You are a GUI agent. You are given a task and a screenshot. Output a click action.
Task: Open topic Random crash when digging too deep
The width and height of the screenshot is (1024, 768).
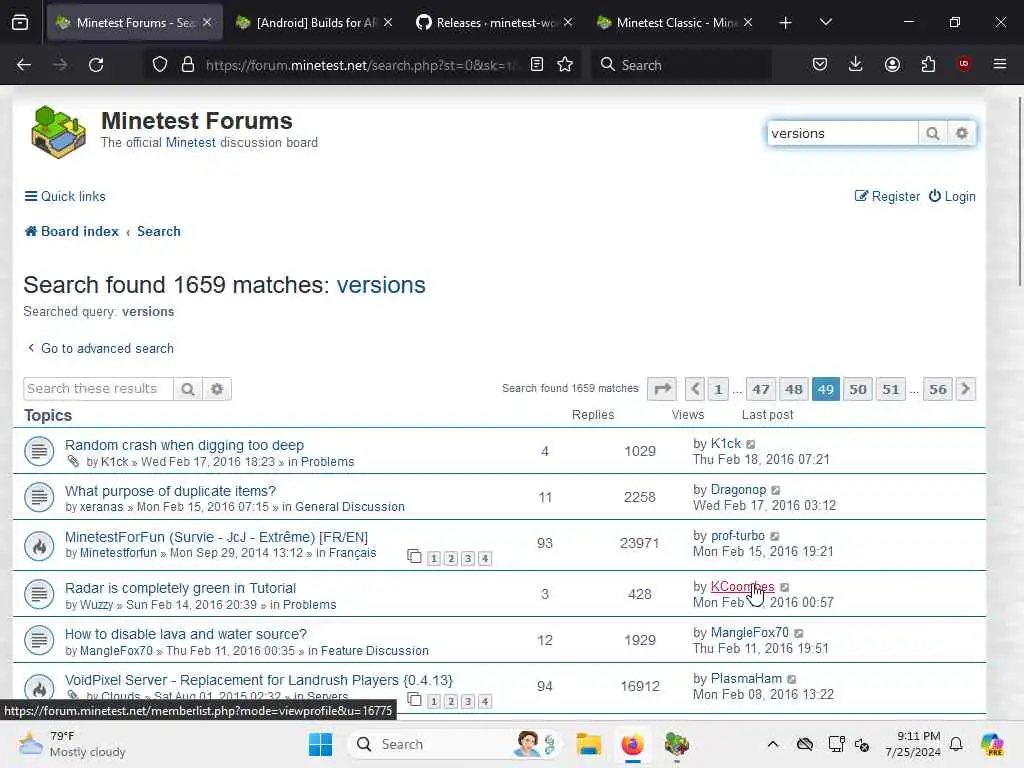point(184,445)
